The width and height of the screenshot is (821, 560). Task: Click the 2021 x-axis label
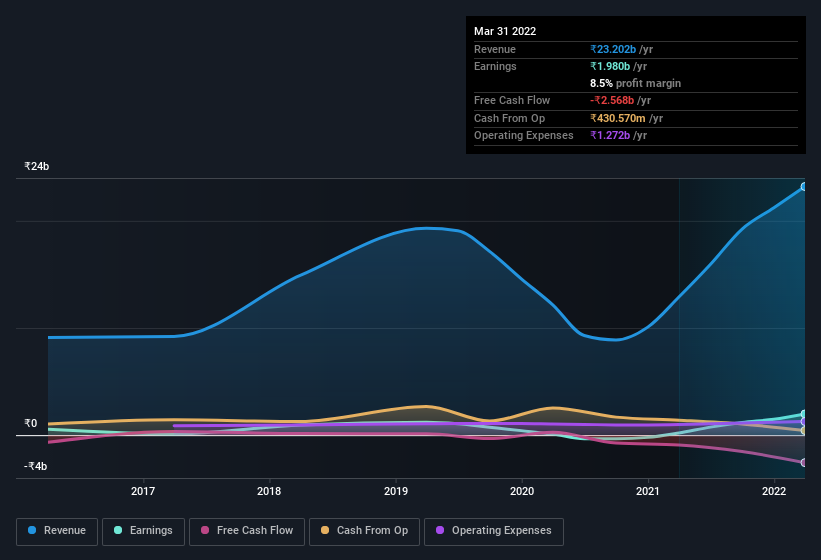click(648, 491)
